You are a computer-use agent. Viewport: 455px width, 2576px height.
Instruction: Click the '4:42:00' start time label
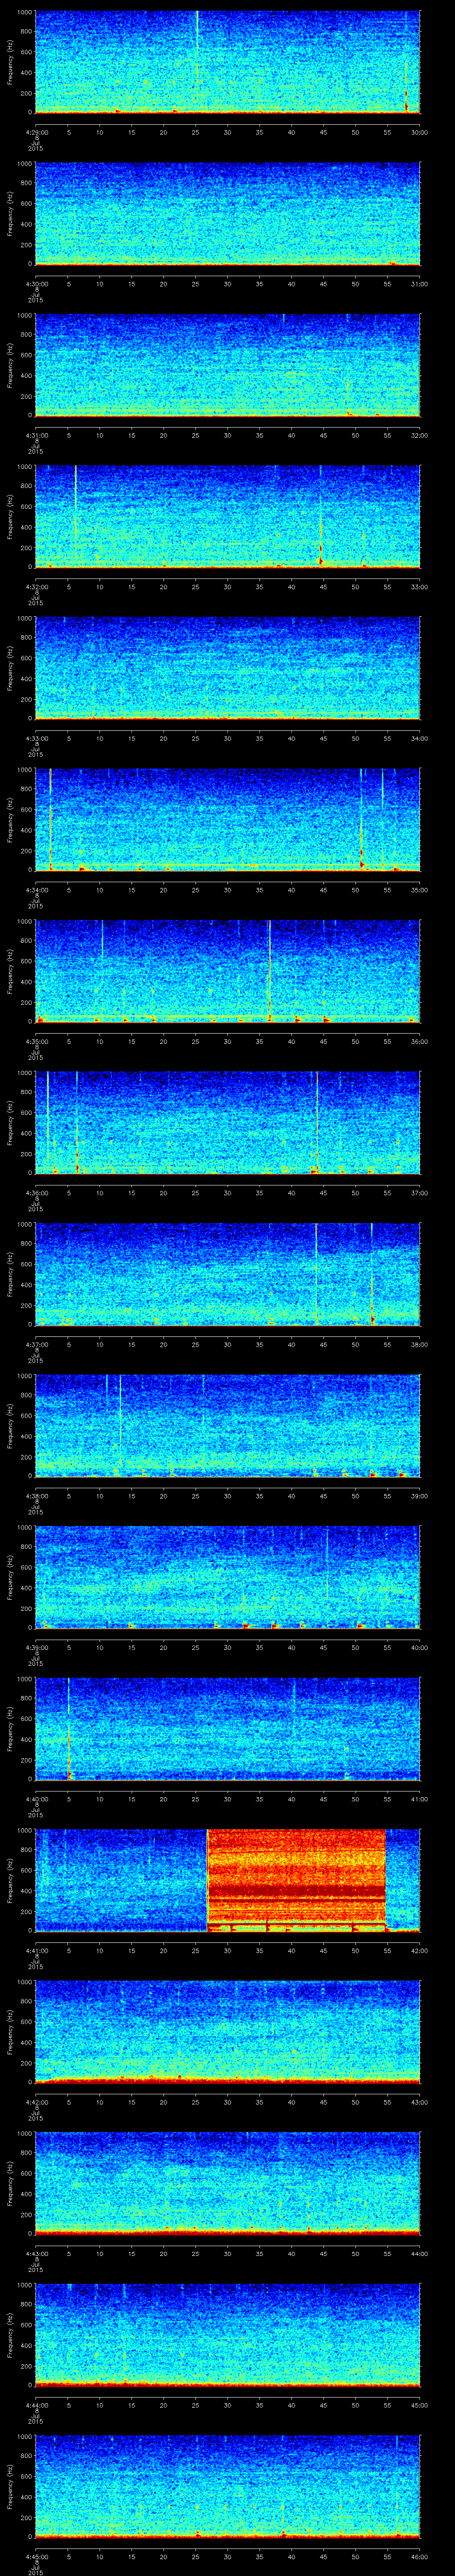tap(36, 2102)
